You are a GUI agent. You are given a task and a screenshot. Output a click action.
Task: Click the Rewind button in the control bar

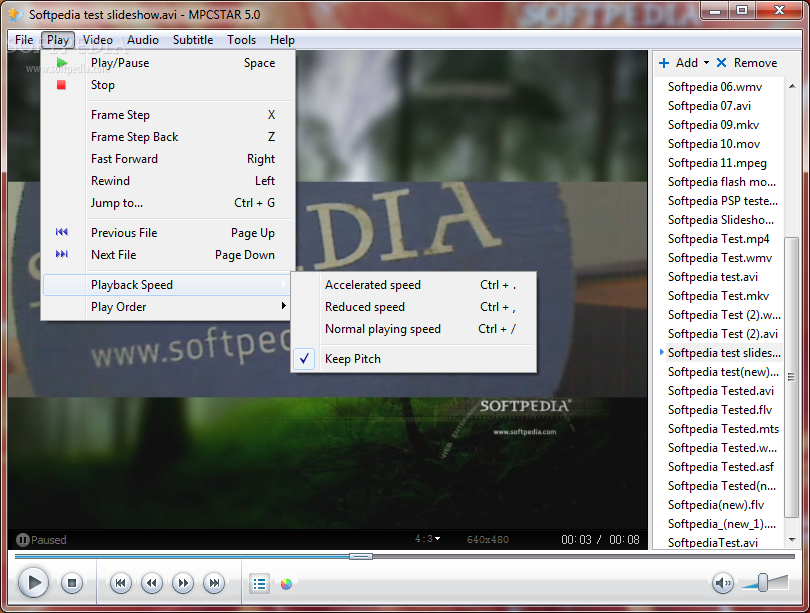coord(152,584)
